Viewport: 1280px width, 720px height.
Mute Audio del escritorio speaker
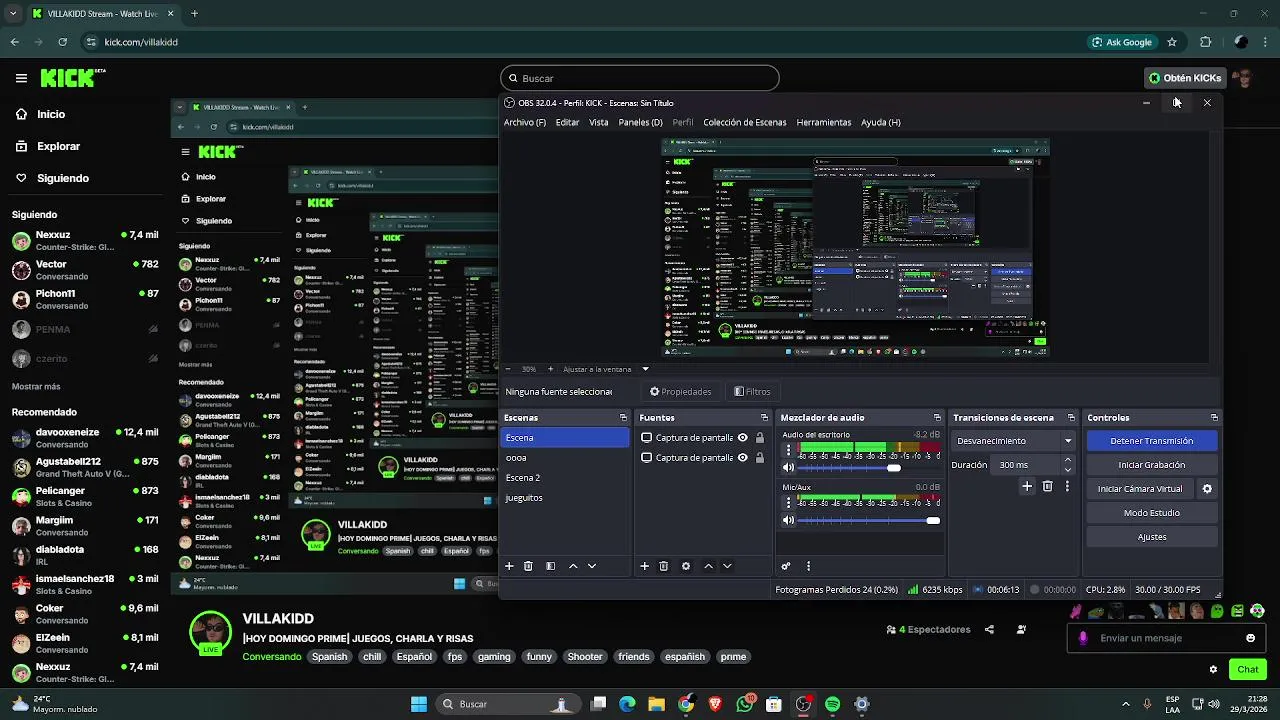(788, 468)
